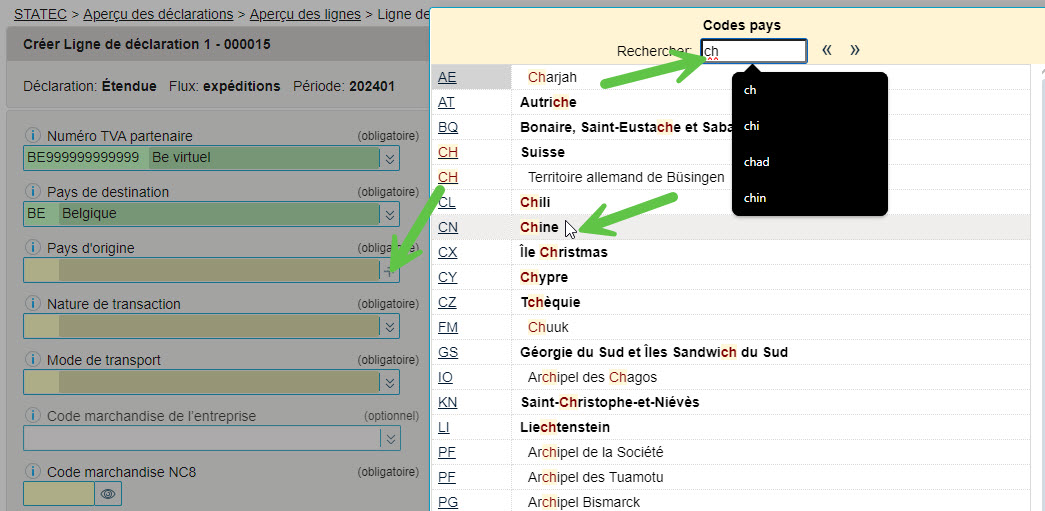The width and height of the screenshot is (1045, 511).
Task: Click the Île Christmas entry
Action: click(x=564, y=253)
